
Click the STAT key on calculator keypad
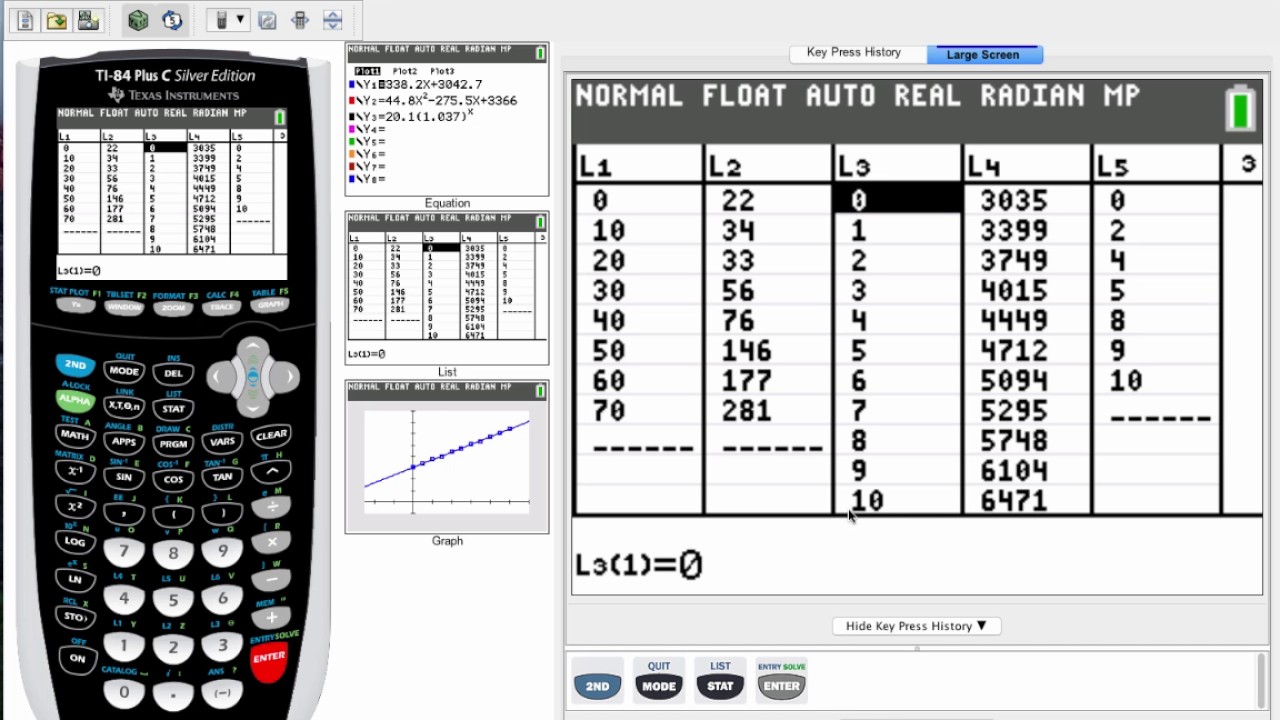(x=173, y=408)
